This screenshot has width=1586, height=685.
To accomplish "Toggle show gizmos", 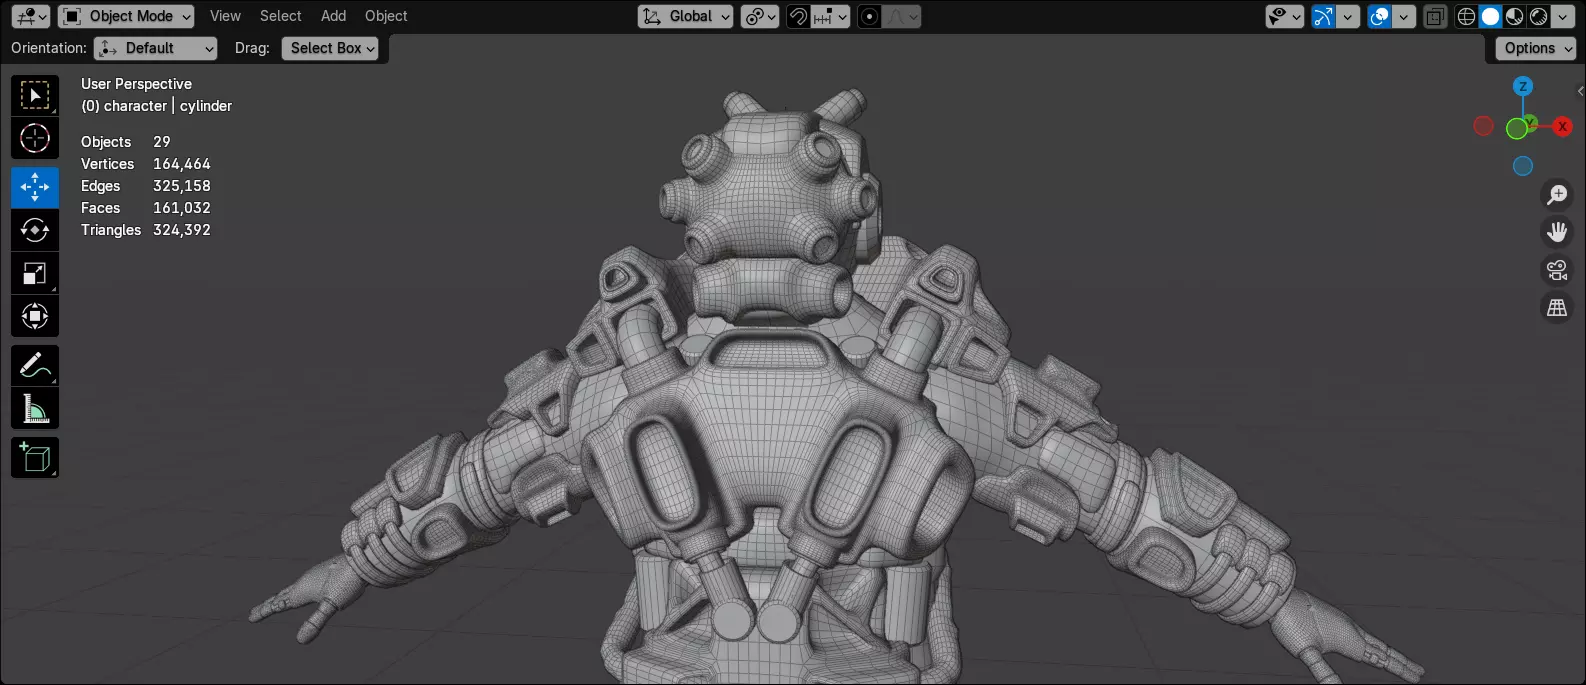I will pos(1323,16).
